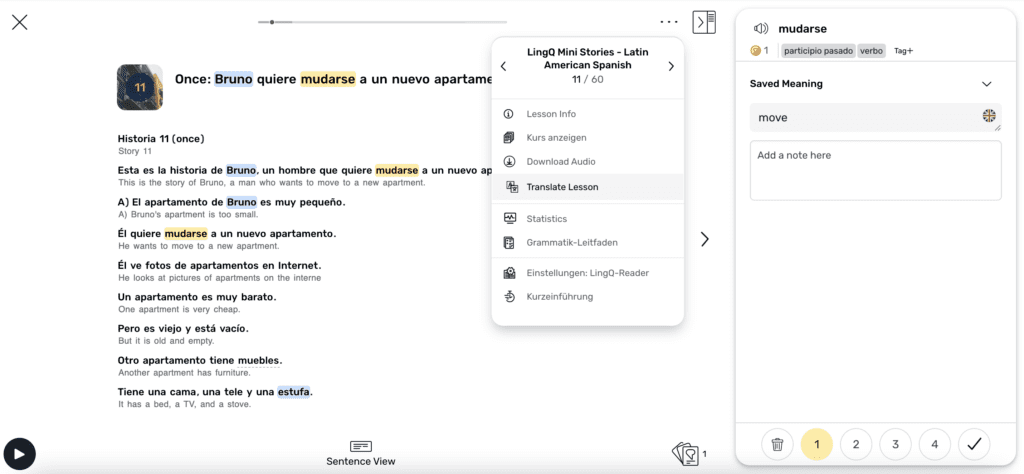Viewport: 1024px width, 474px height.
Task: Go to previous lesson in course
Action: click(503, 66)
